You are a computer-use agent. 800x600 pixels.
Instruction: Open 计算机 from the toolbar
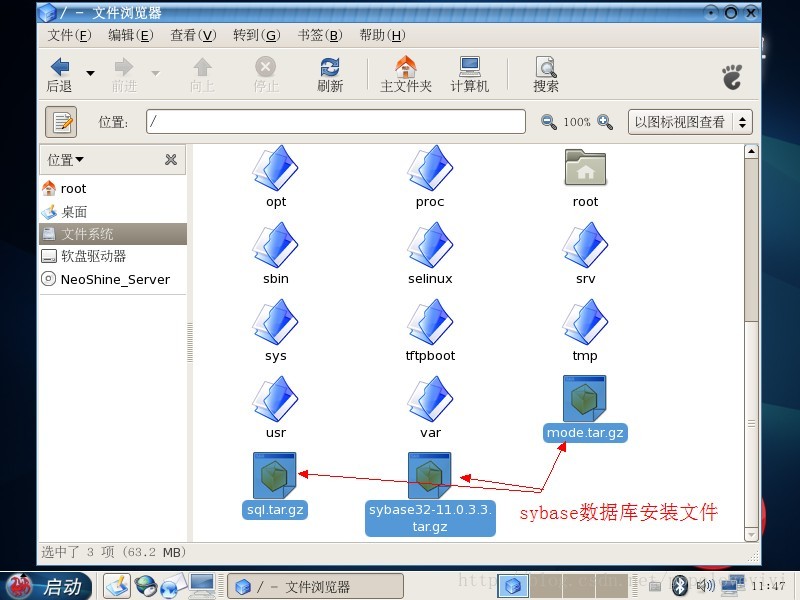[x=470, y=73]
